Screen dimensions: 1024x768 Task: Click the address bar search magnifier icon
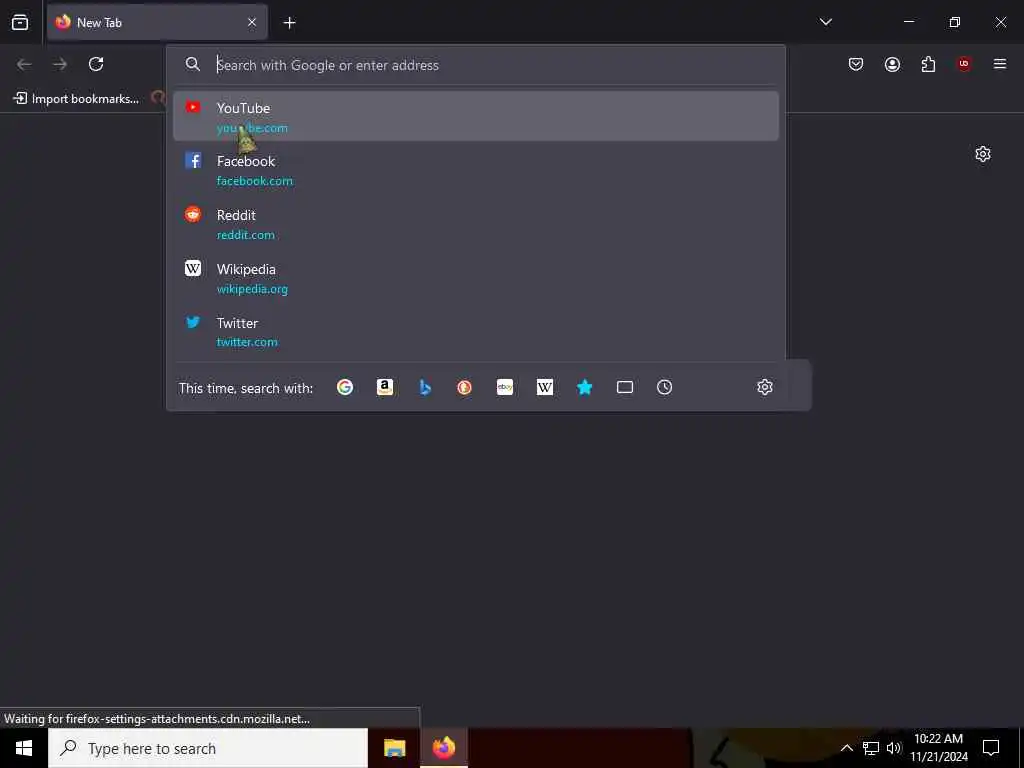193,64
